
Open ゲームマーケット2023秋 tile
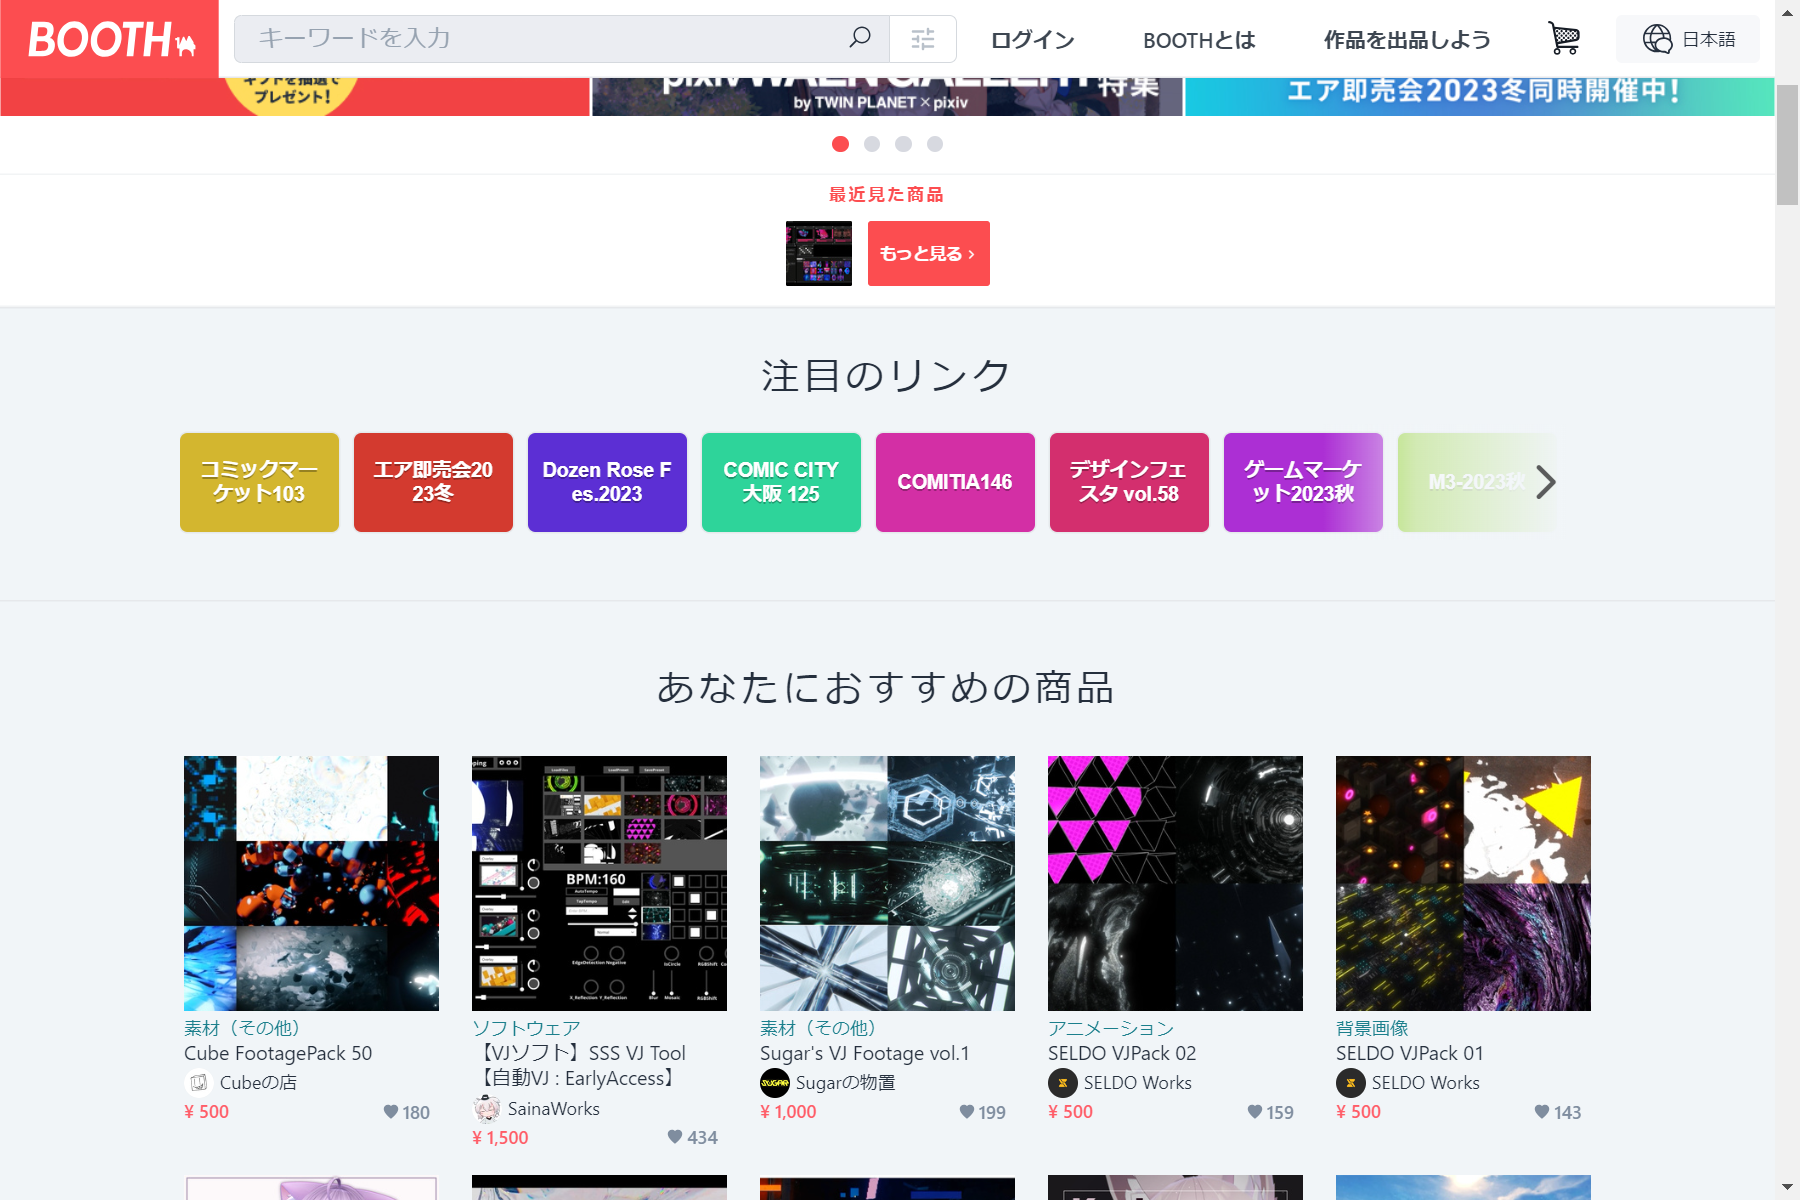(1303, 482)
